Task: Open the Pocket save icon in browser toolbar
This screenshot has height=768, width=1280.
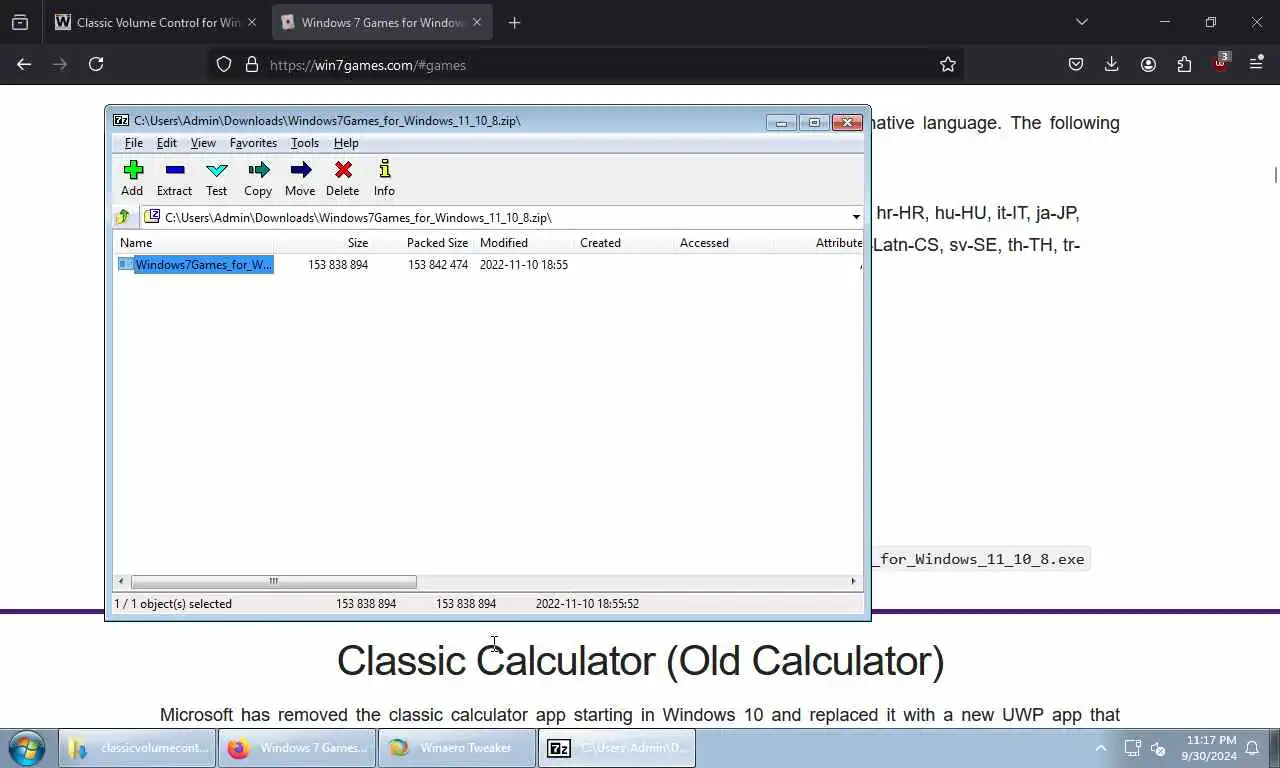Action: (x=1076, y=64)
